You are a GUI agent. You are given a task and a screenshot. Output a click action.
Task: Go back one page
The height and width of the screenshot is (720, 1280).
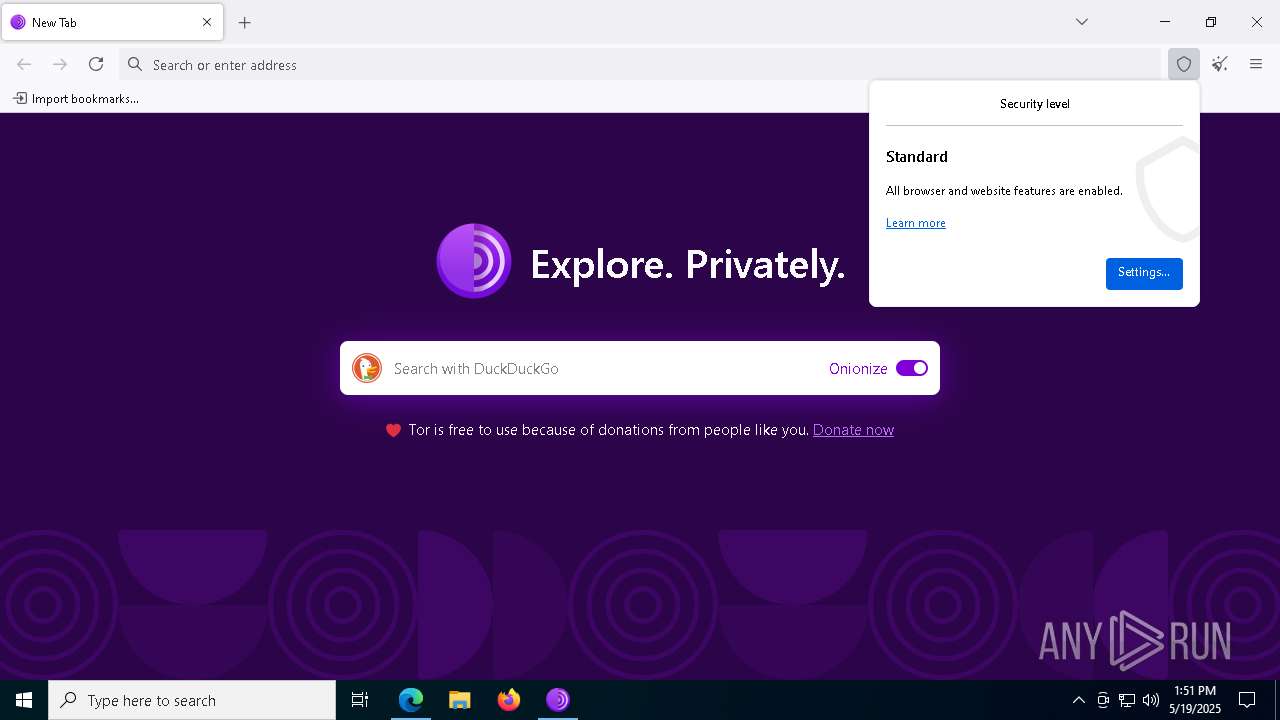24,64
